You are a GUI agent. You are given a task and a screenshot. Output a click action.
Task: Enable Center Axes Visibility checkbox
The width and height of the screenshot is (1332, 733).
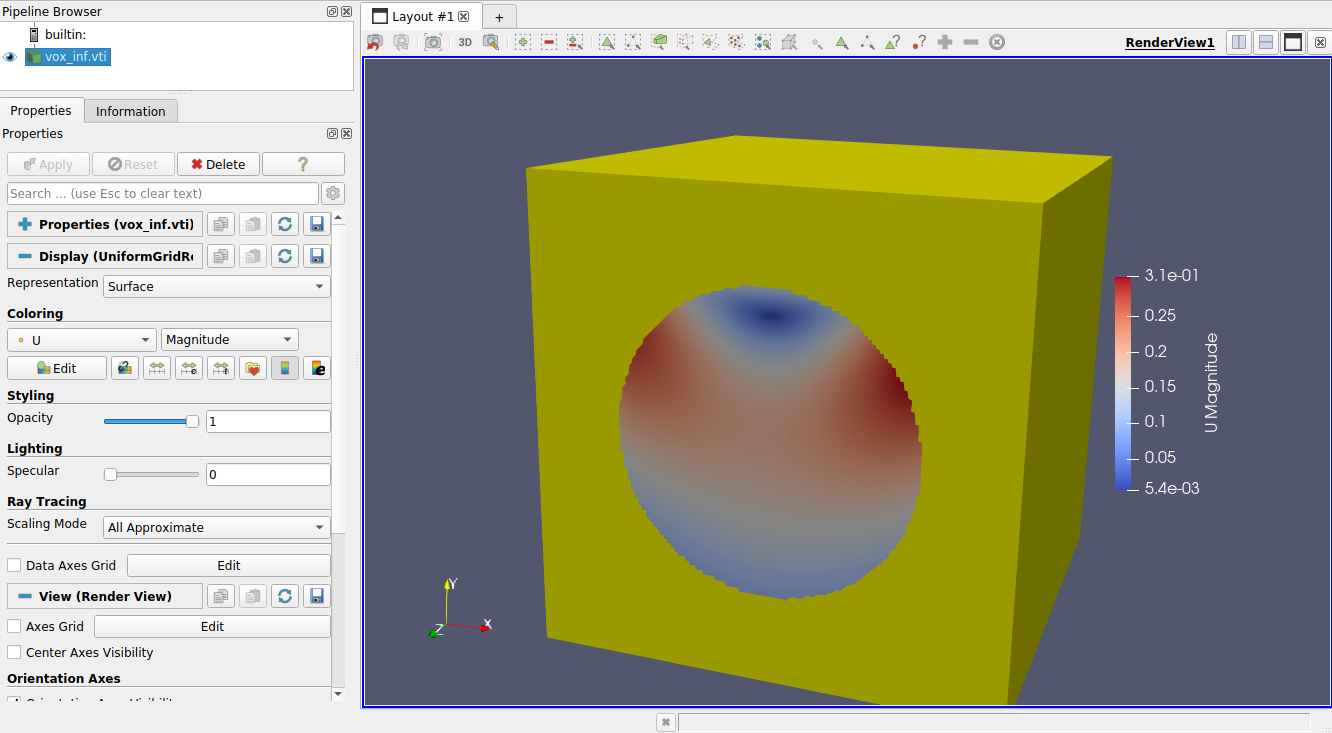tap(14, 653)
